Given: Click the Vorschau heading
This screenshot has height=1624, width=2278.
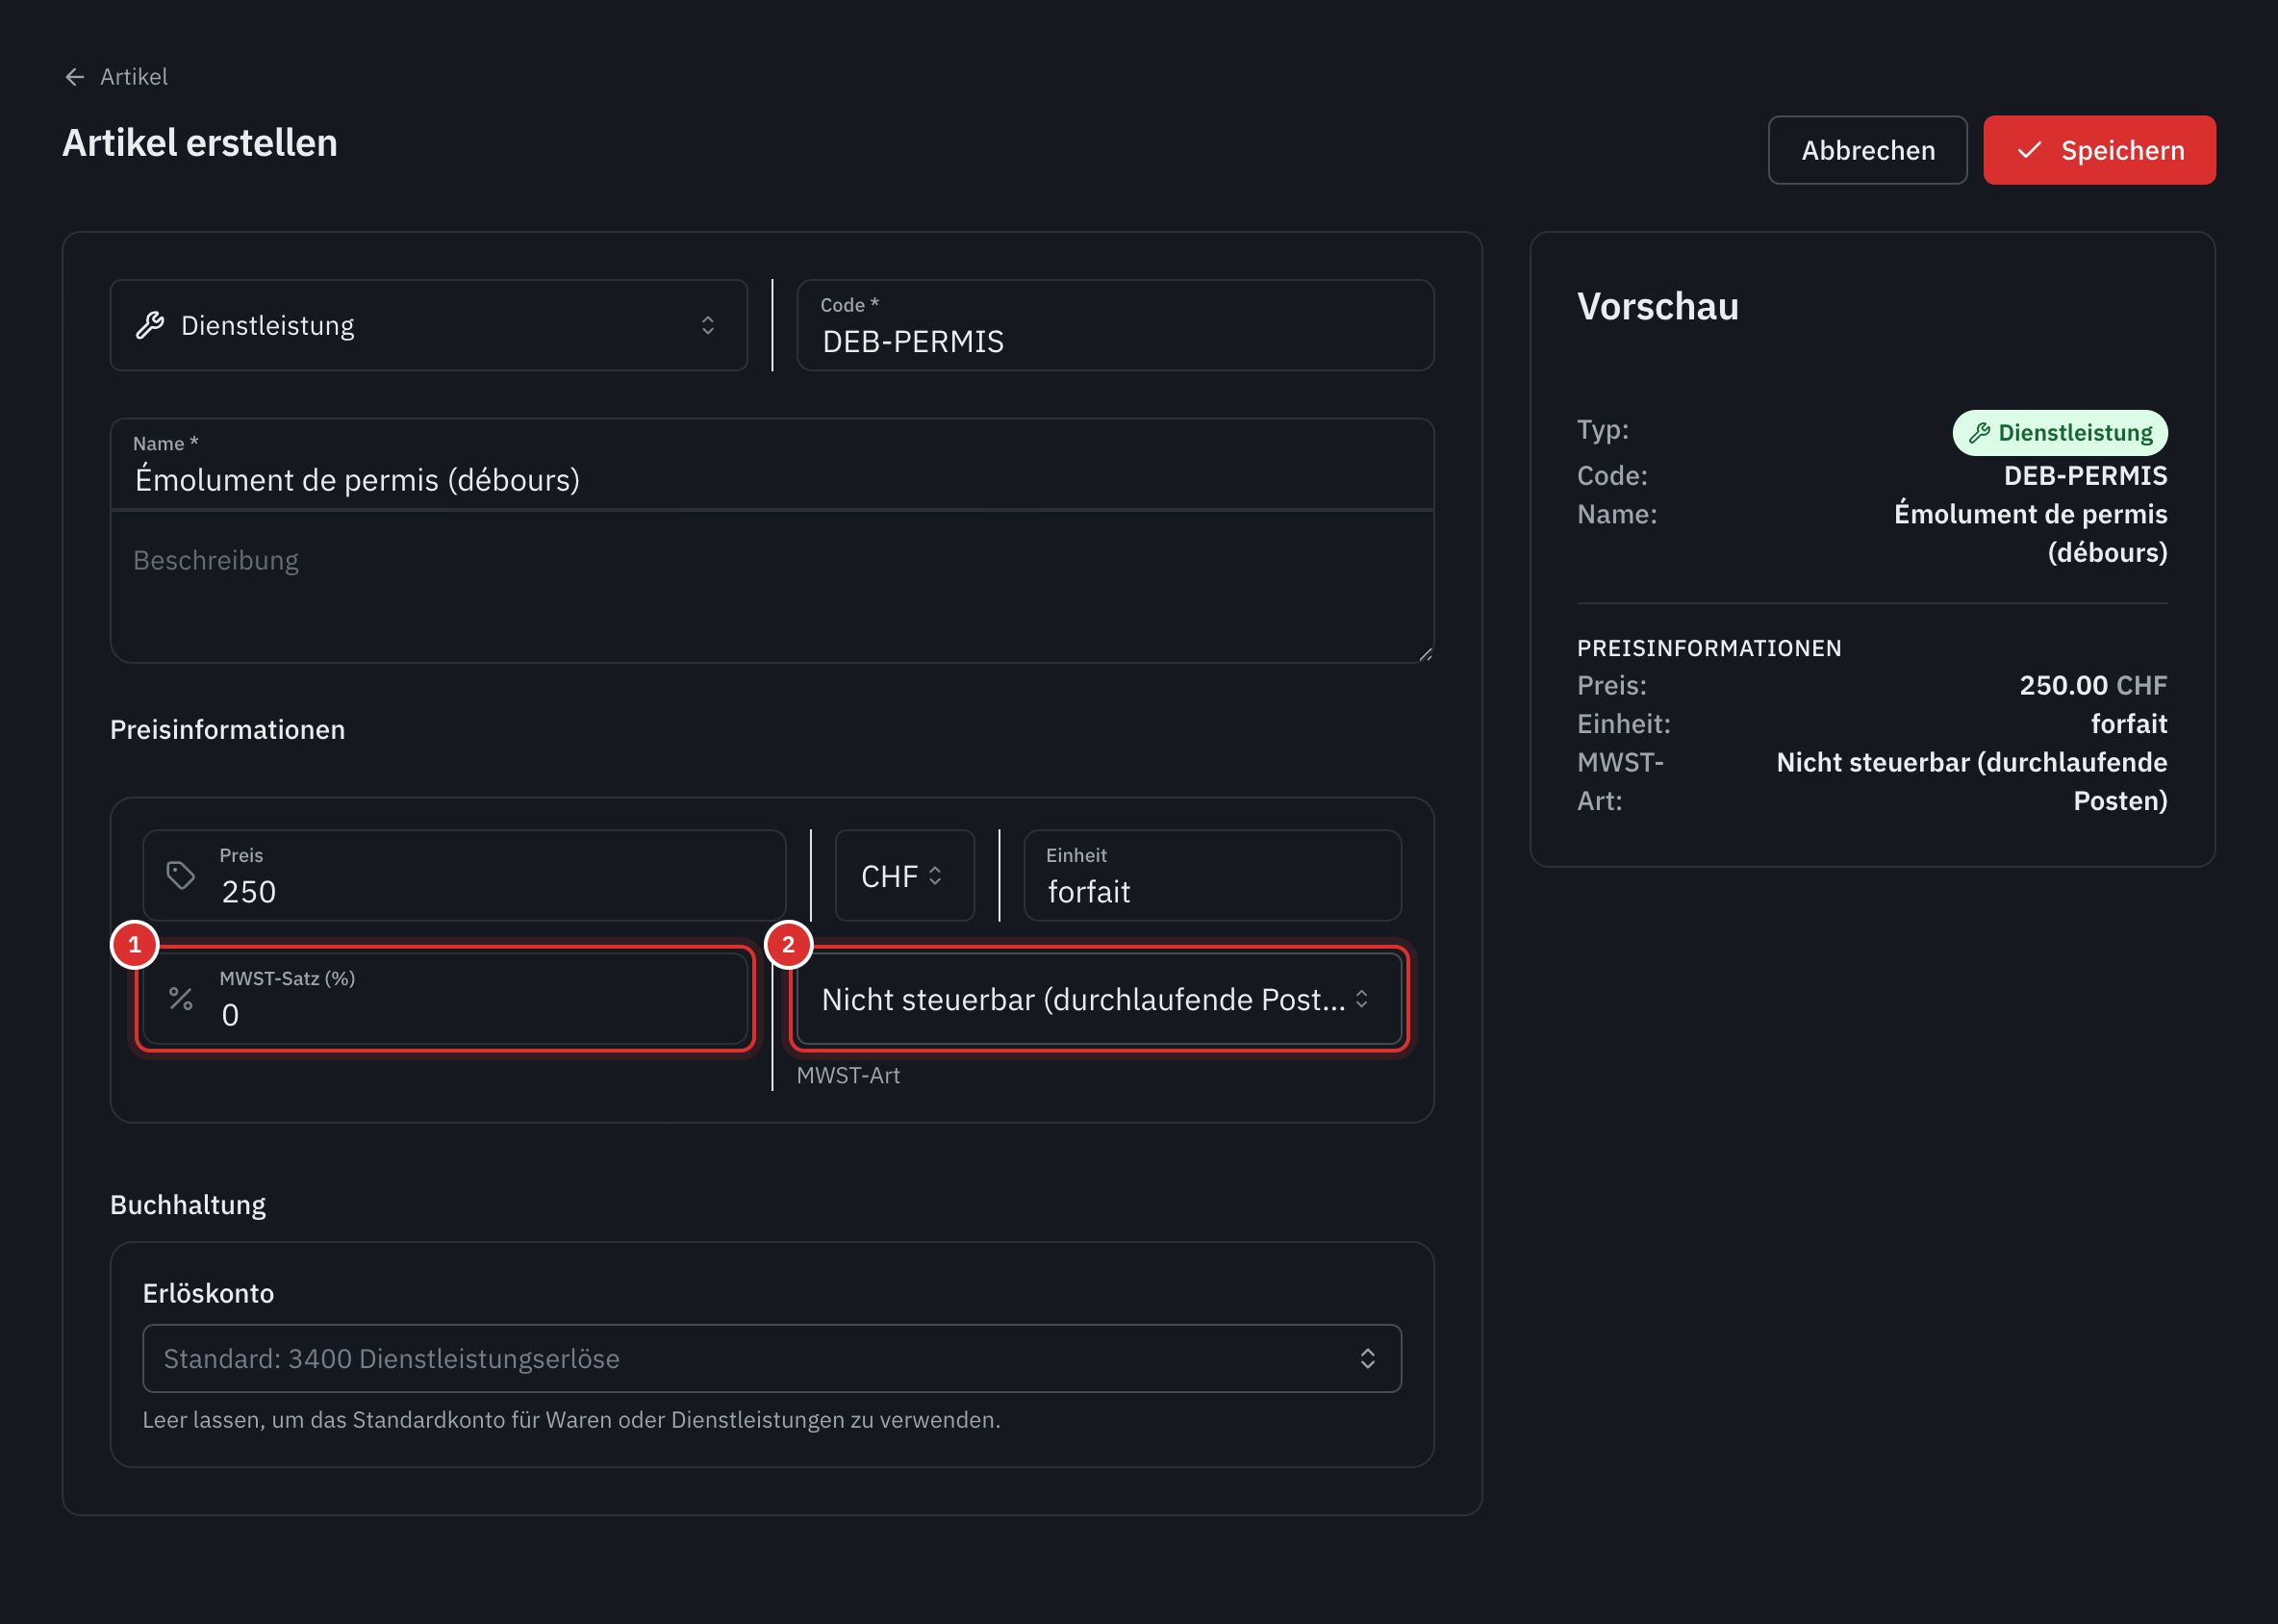Looking at the screenshot, I should [1657, 306].
